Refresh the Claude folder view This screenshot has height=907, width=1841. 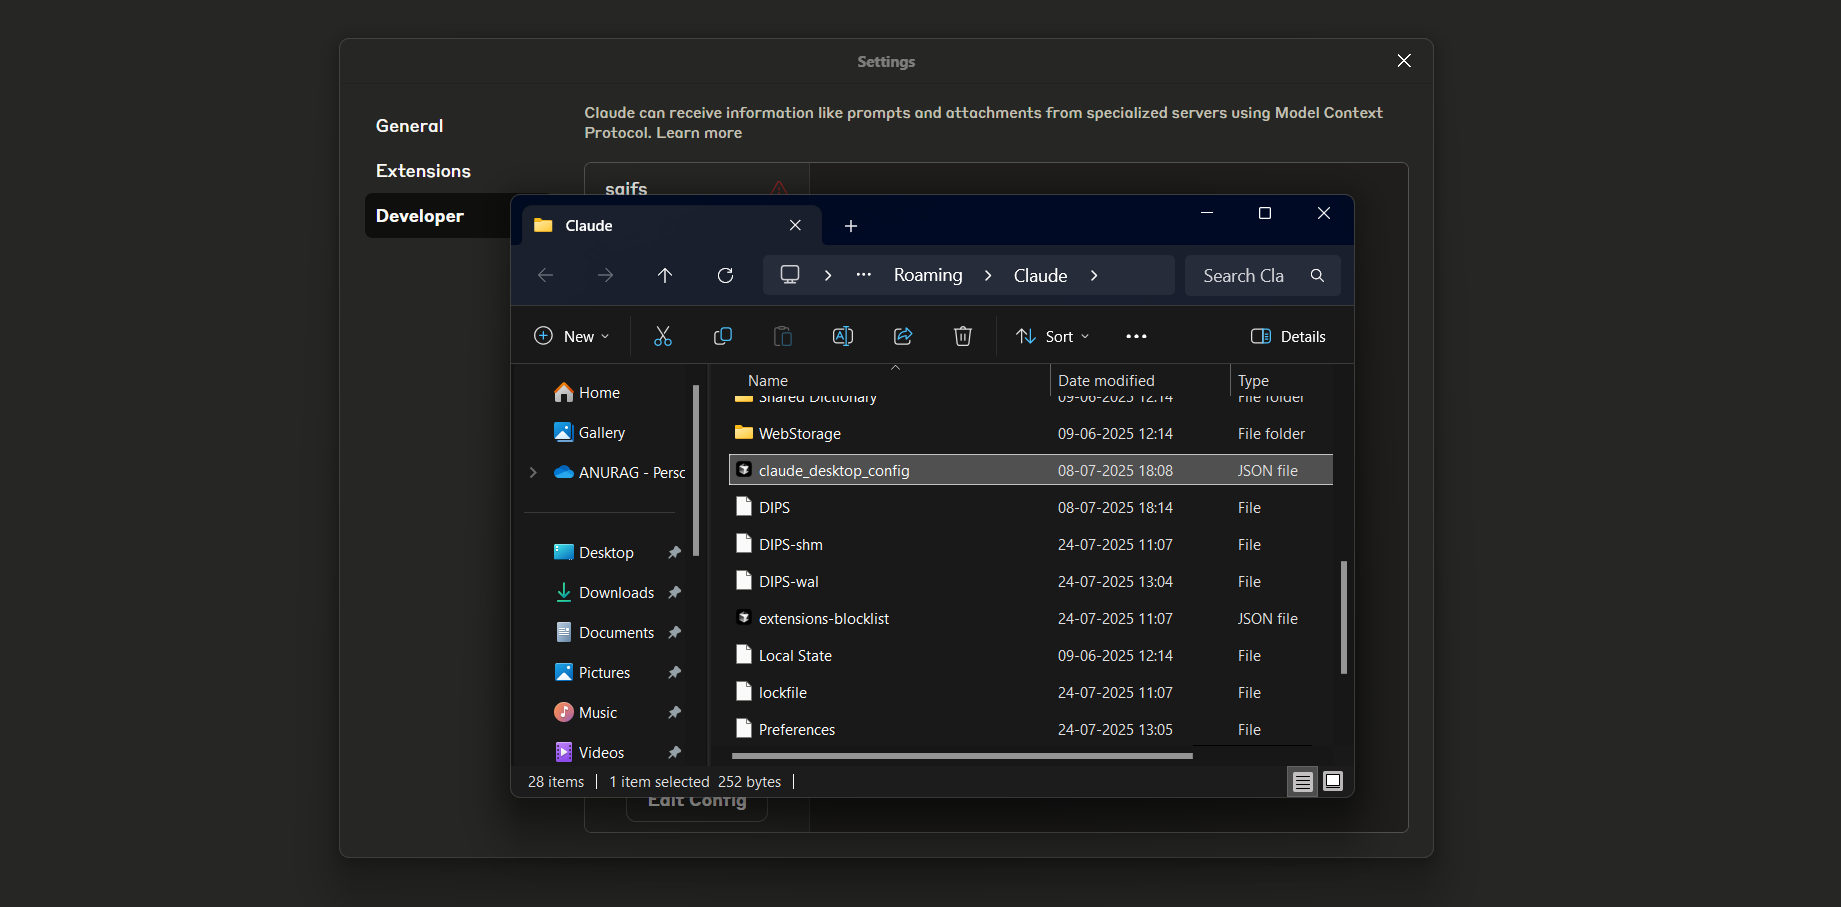click(725, 275)
